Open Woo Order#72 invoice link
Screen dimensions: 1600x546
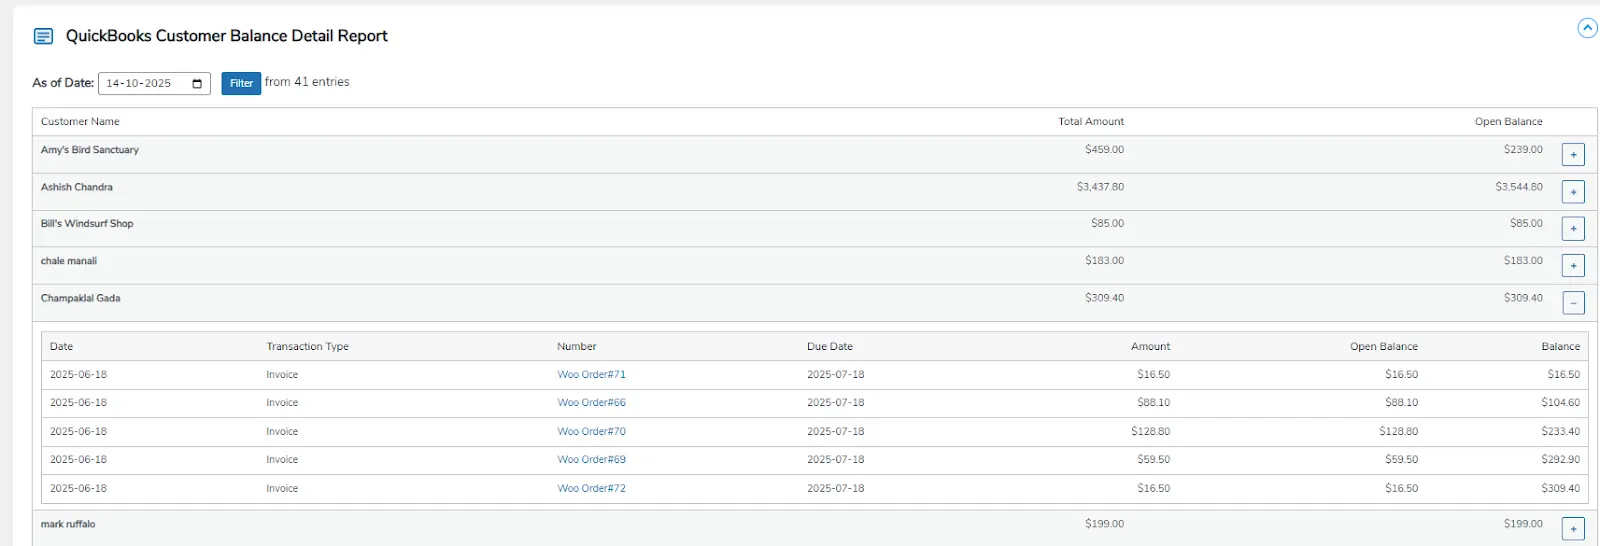click(591, 489)
